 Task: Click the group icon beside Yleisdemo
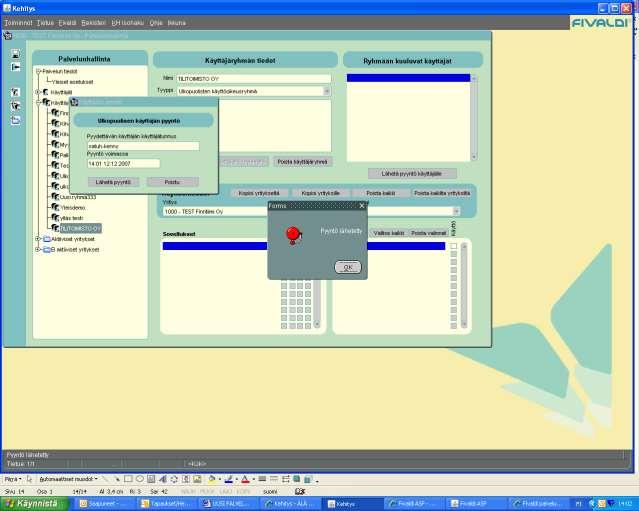click(x=55, y=207)
